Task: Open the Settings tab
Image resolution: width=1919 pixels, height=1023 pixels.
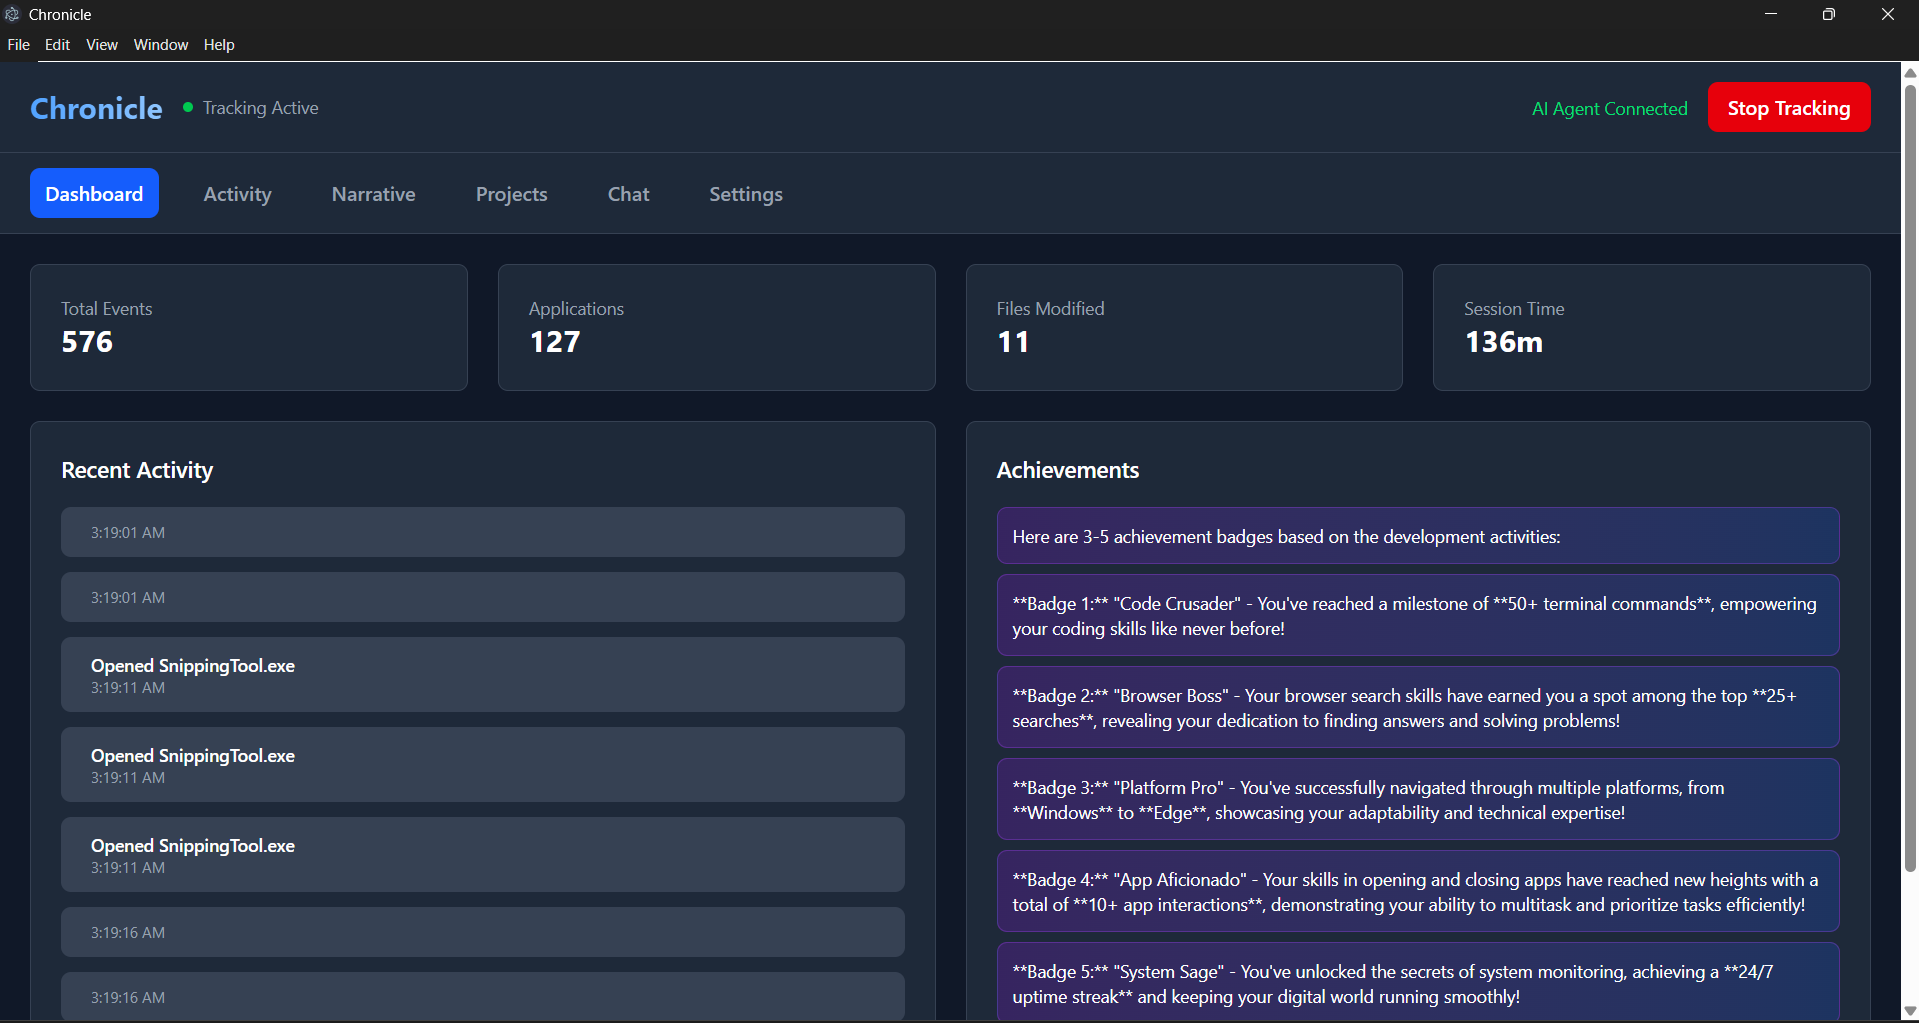Action: [745, 193]
